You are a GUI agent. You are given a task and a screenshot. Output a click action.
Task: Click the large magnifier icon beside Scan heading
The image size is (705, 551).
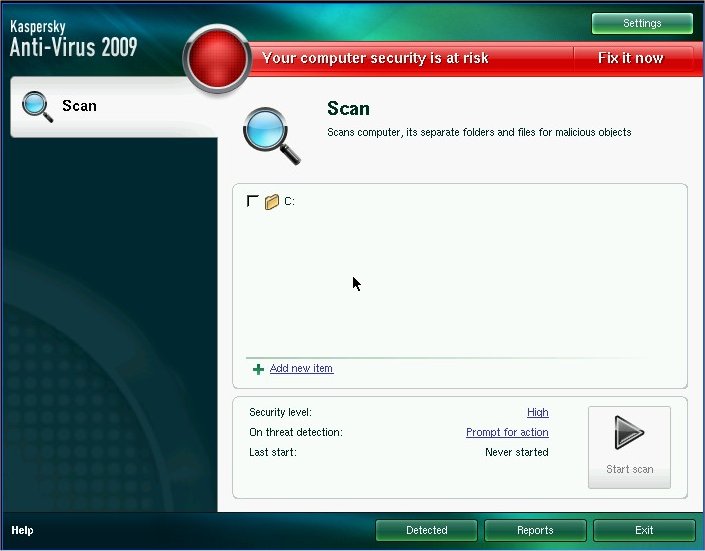[x=271, y=135]
